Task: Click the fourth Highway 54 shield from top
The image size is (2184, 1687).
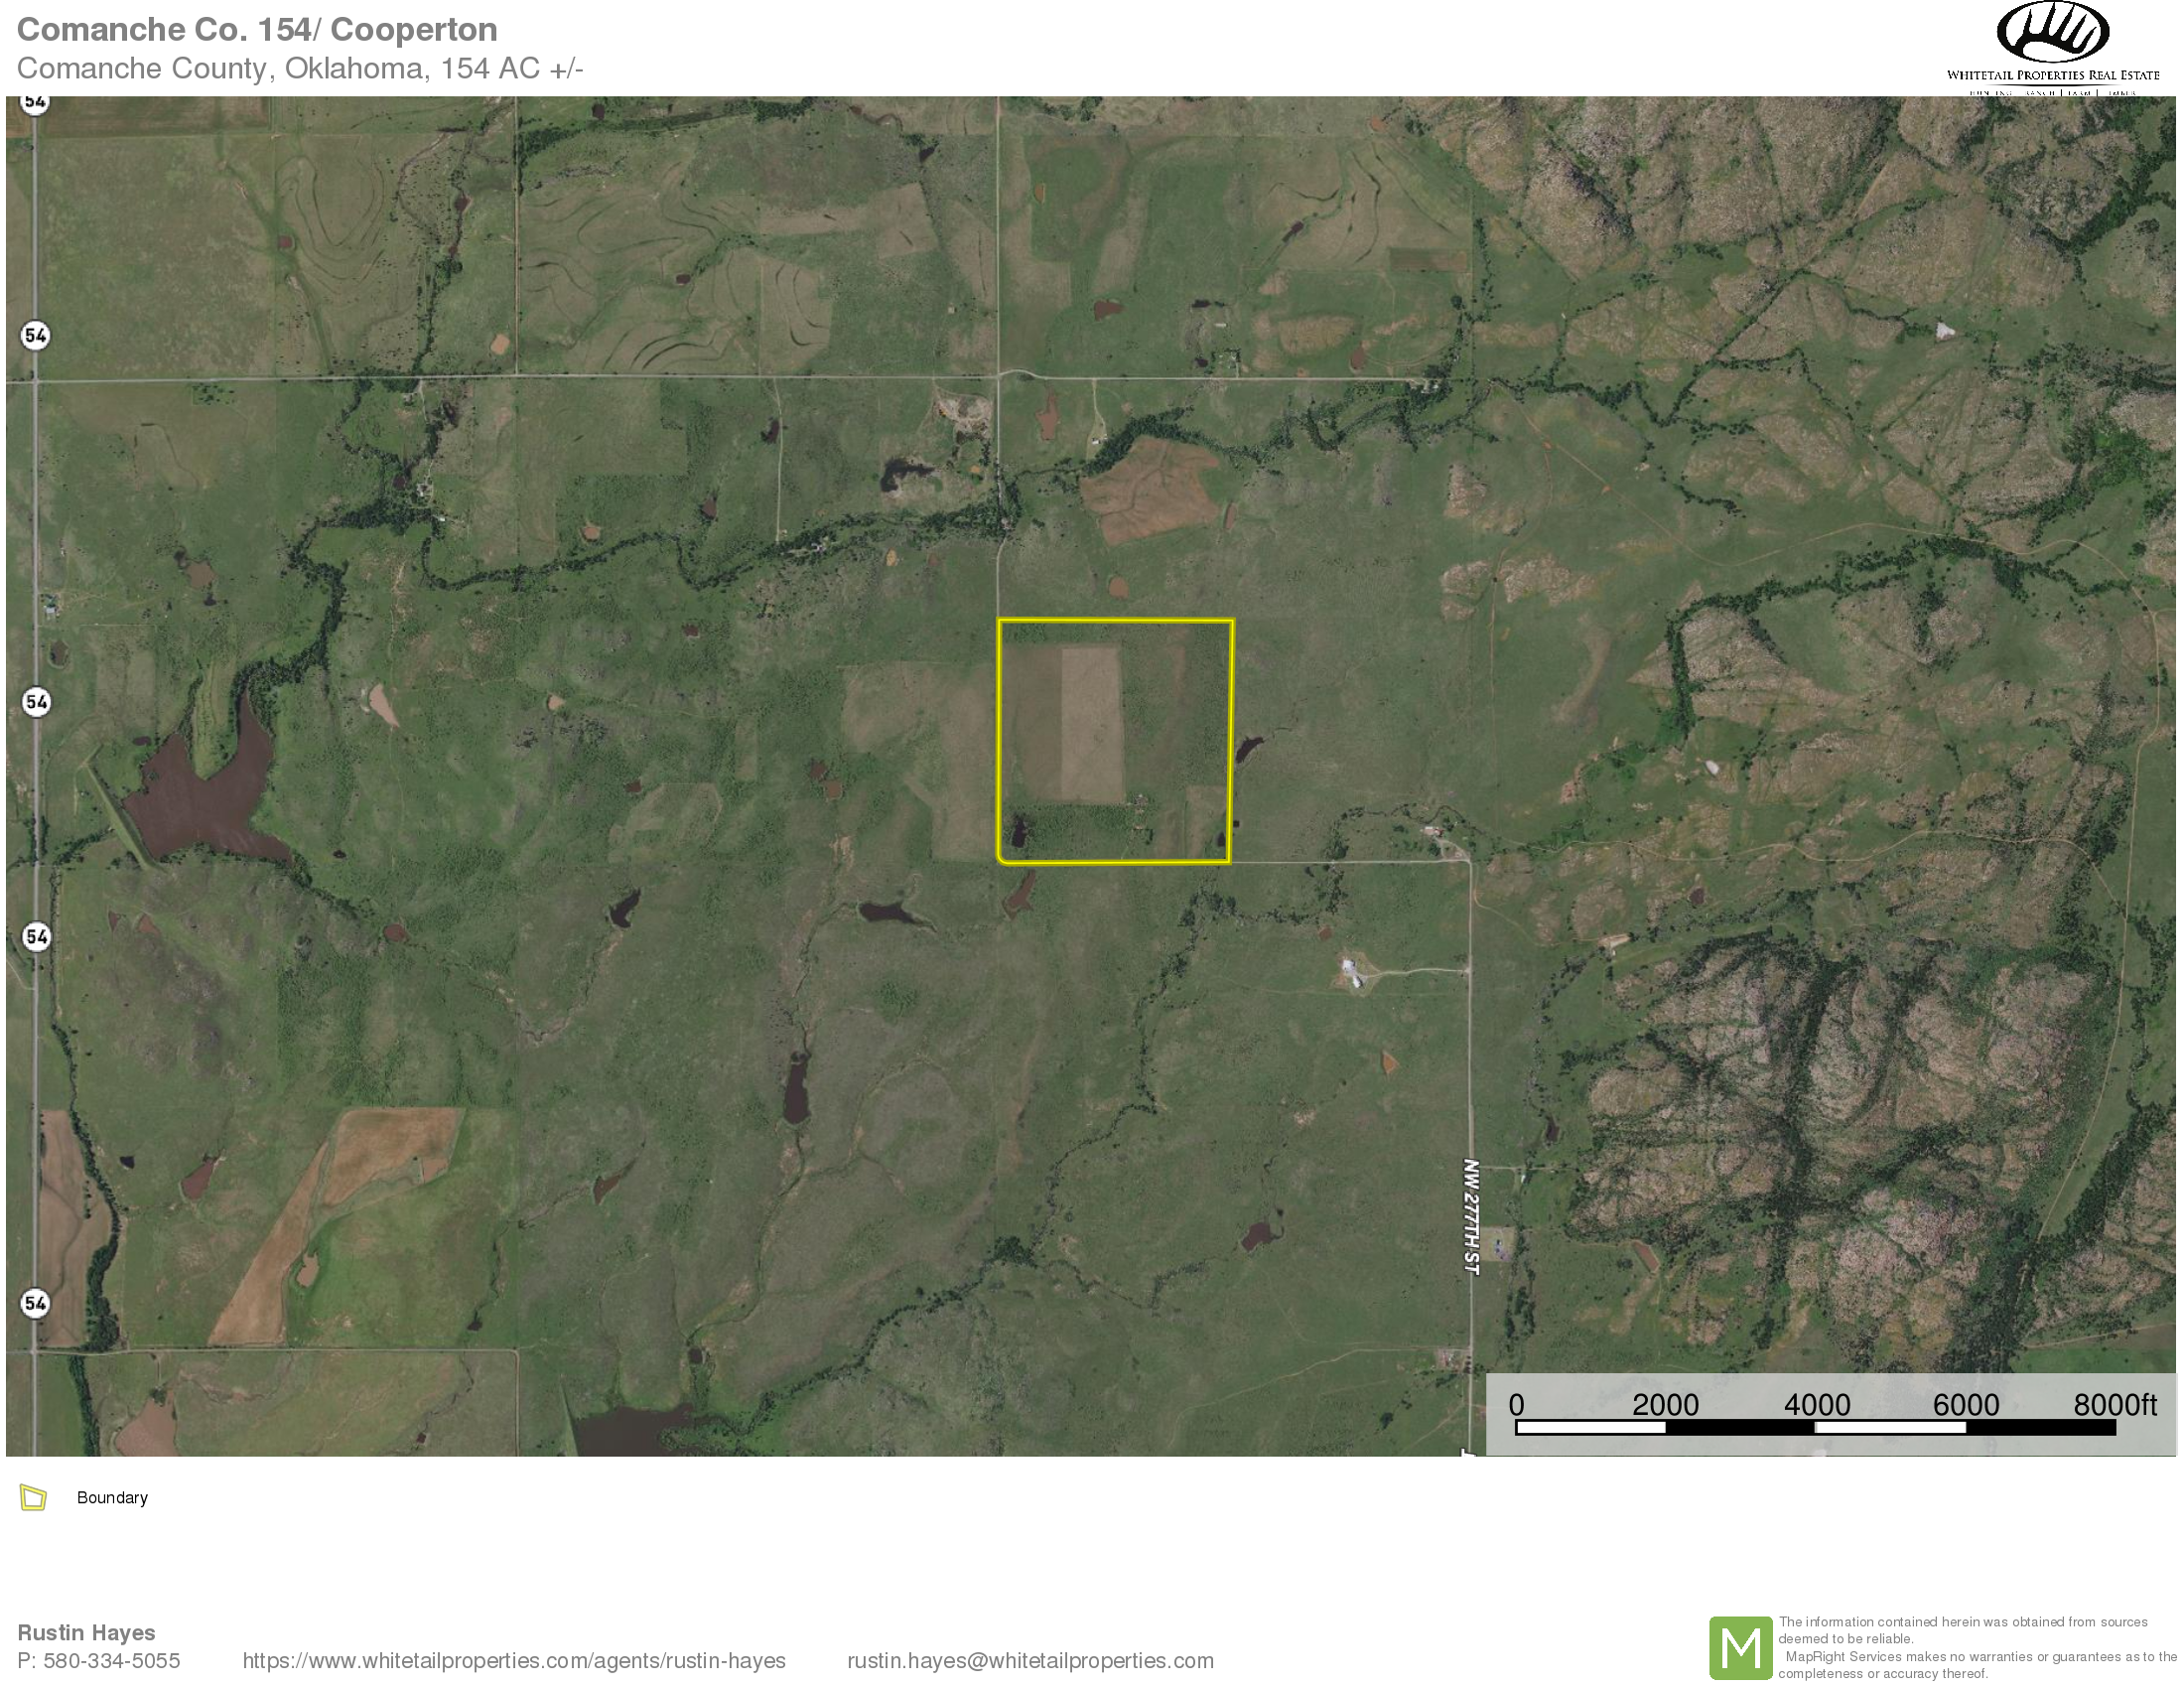Action: (x=37, y=937)
